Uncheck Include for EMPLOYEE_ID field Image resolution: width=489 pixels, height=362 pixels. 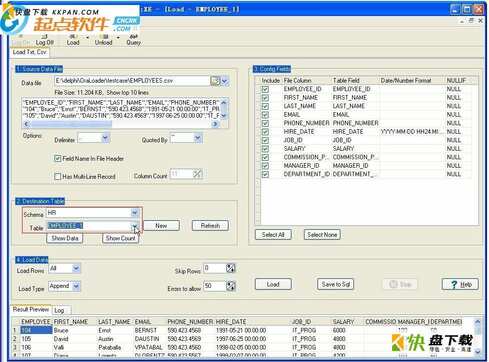(x=265, y=89)
